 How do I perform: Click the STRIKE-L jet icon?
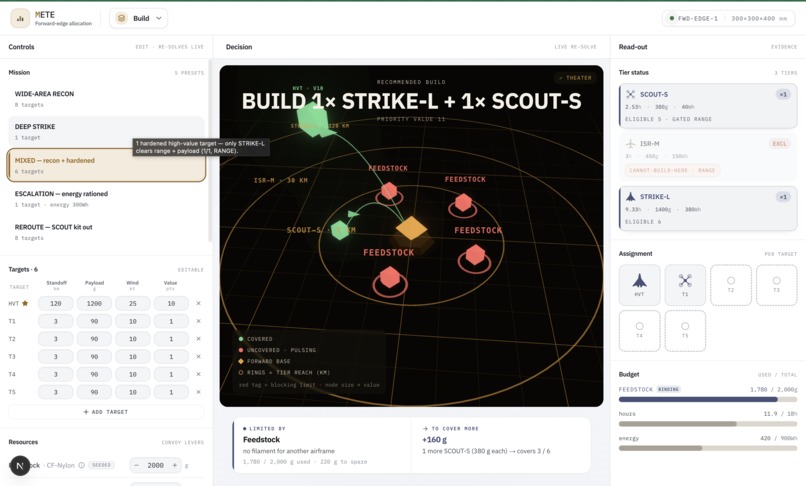[631, 196]
